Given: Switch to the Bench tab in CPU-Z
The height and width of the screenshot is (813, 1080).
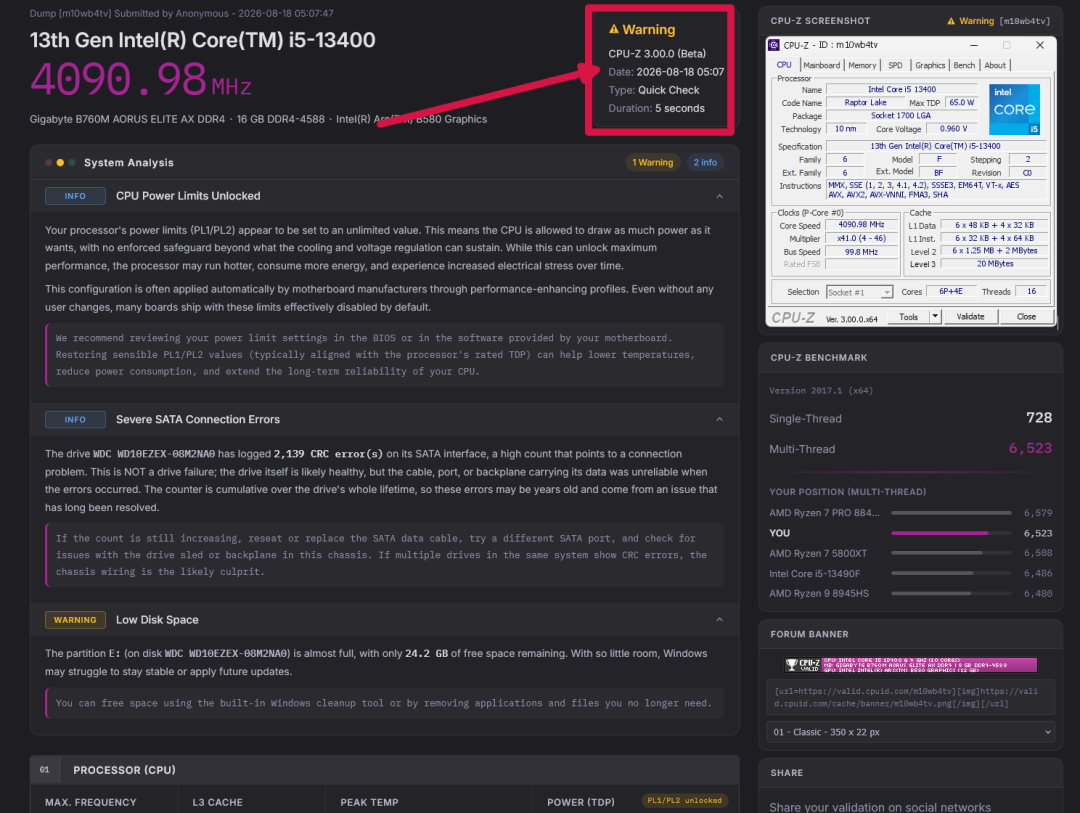Looking at the screenshot, I should (964, 65).
